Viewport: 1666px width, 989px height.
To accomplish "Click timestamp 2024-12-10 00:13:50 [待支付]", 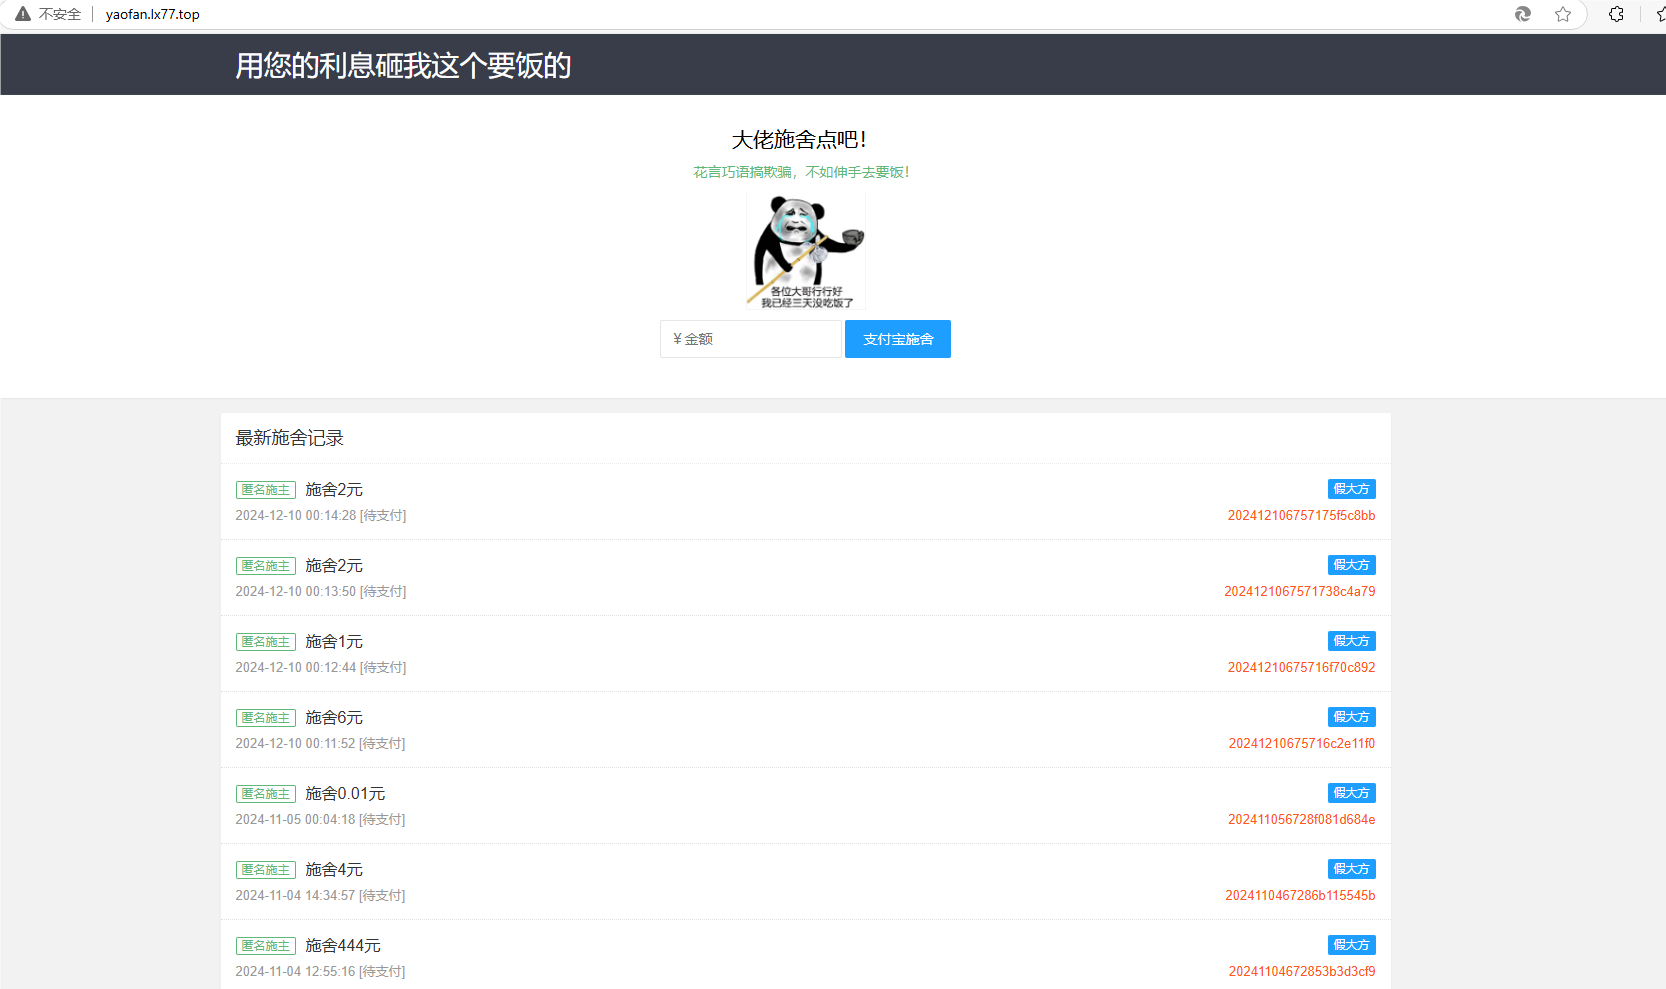I will (321, 592).
